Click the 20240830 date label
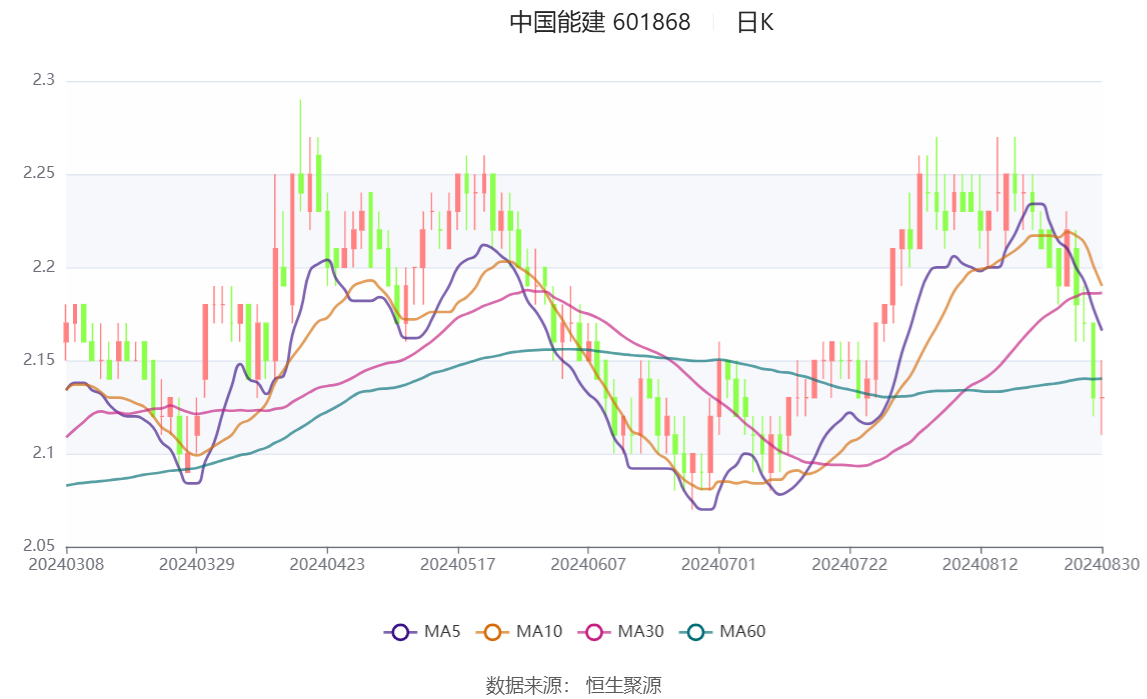1147x699 pixels. point(1102,564)
